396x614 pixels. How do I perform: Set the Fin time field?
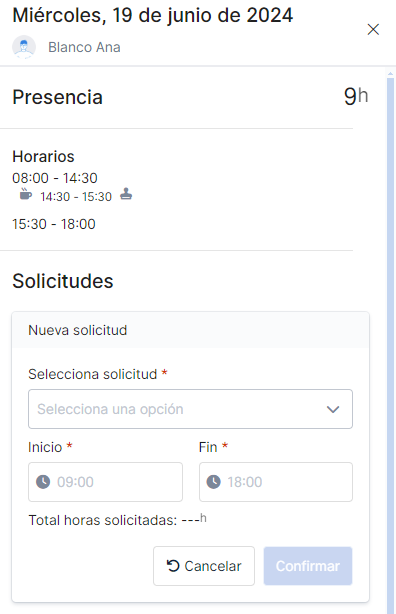pos(276,482)
